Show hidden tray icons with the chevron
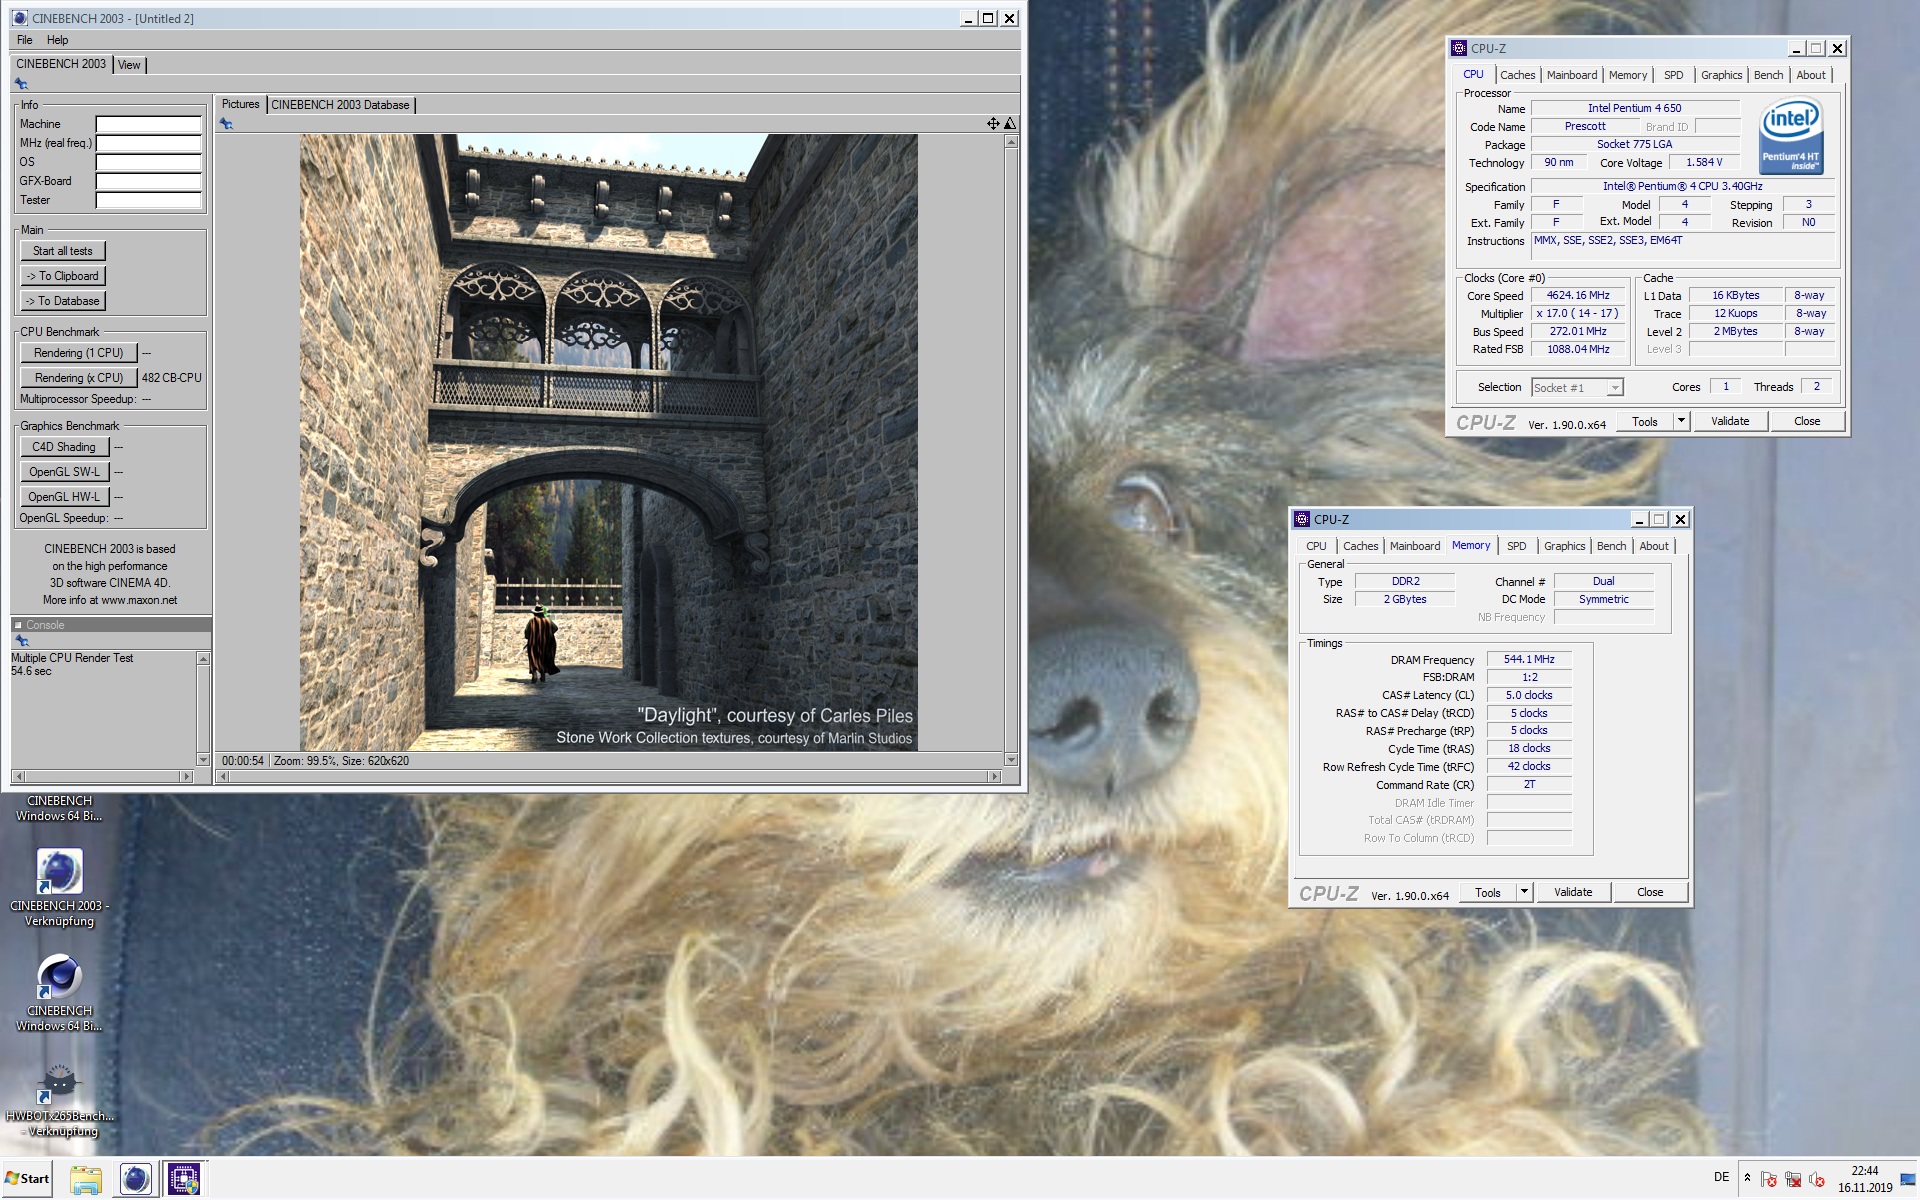Image resolution: width=1920 pixels, height=1200 pixels. coord(1747,1178)
